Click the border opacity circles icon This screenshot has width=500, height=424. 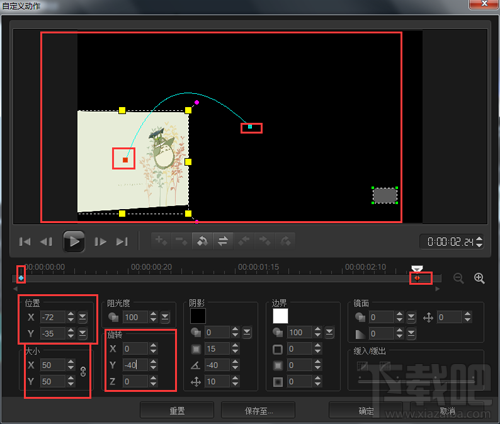click(x=278, y=332)
